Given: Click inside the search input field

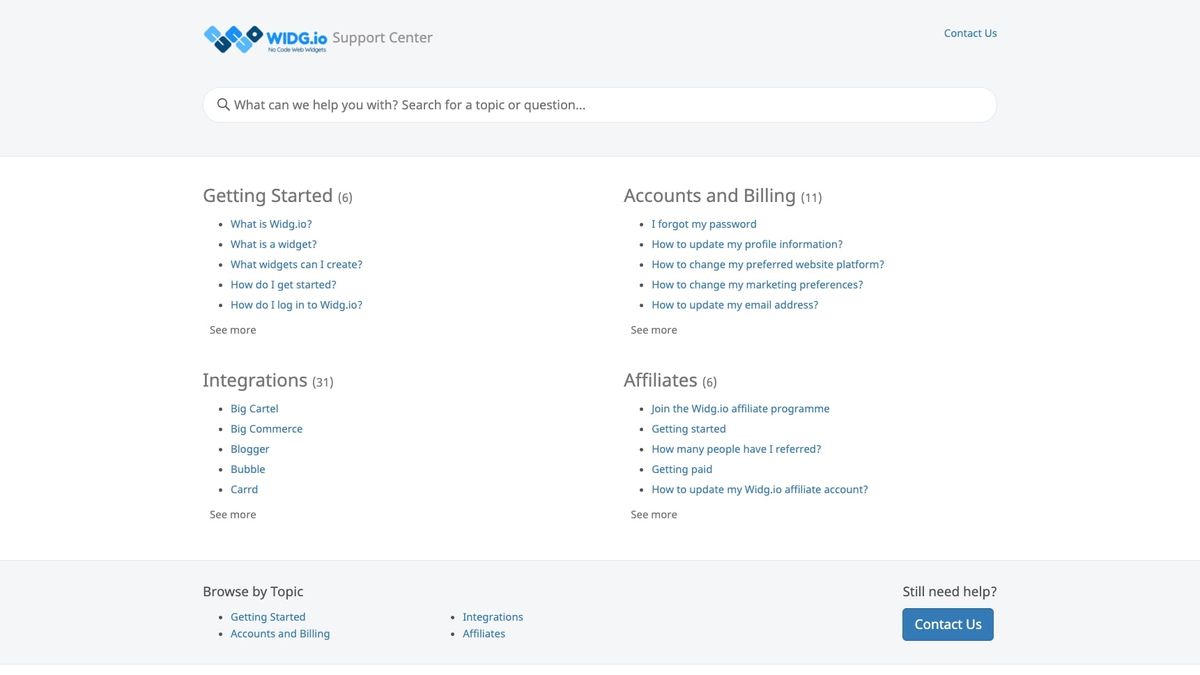Looking at the screenshot, I should [600, 103].
